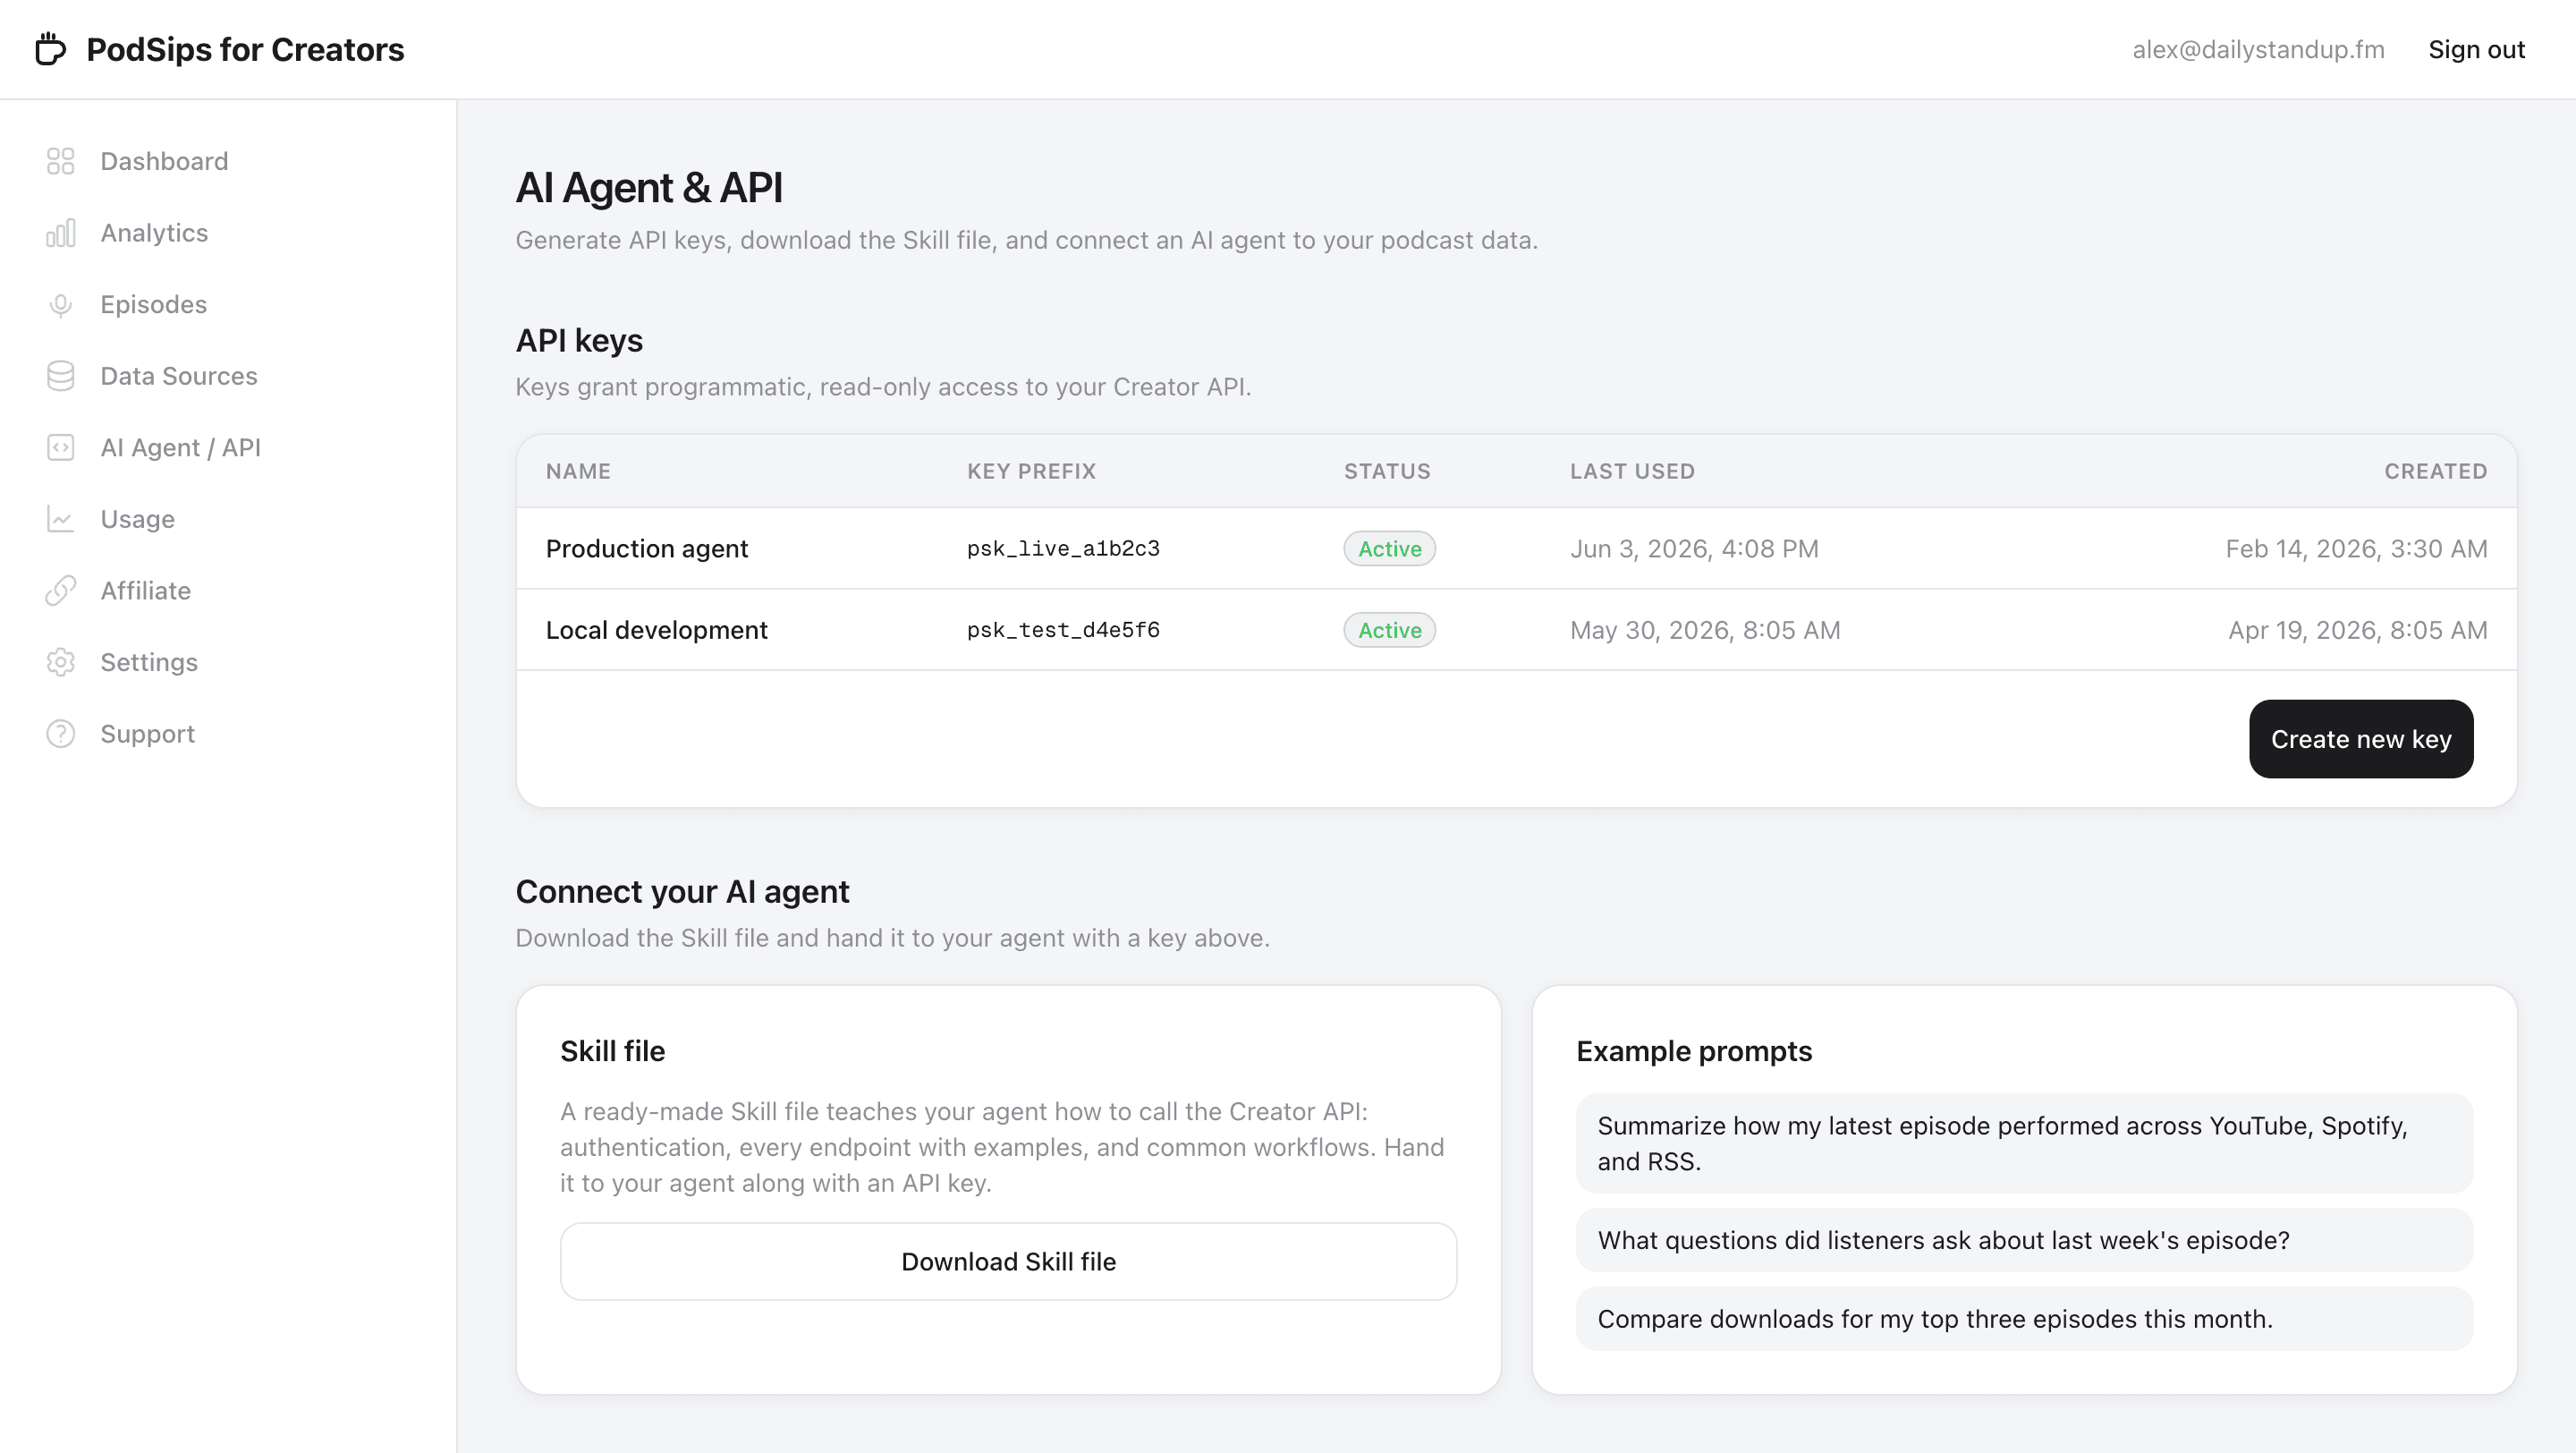Click created date Feb 14, 2026, 3:30 AM
The image size is (2576, 1453).
point(2356,548)
